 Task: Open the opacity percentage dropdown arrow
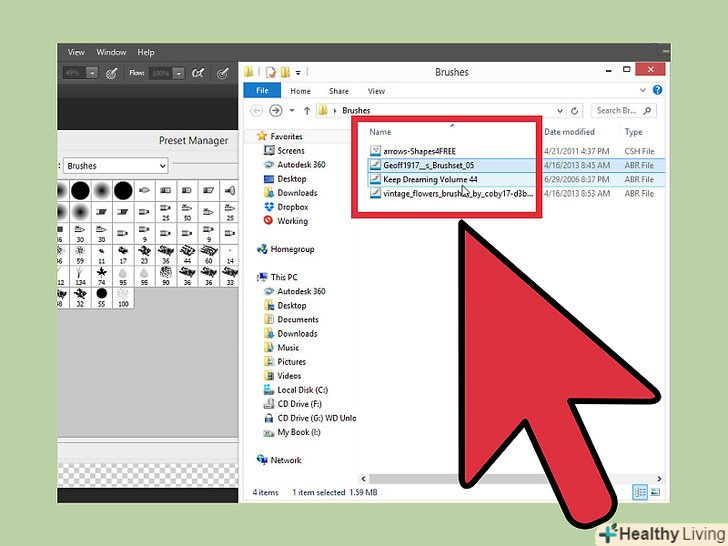click(92, 73)
